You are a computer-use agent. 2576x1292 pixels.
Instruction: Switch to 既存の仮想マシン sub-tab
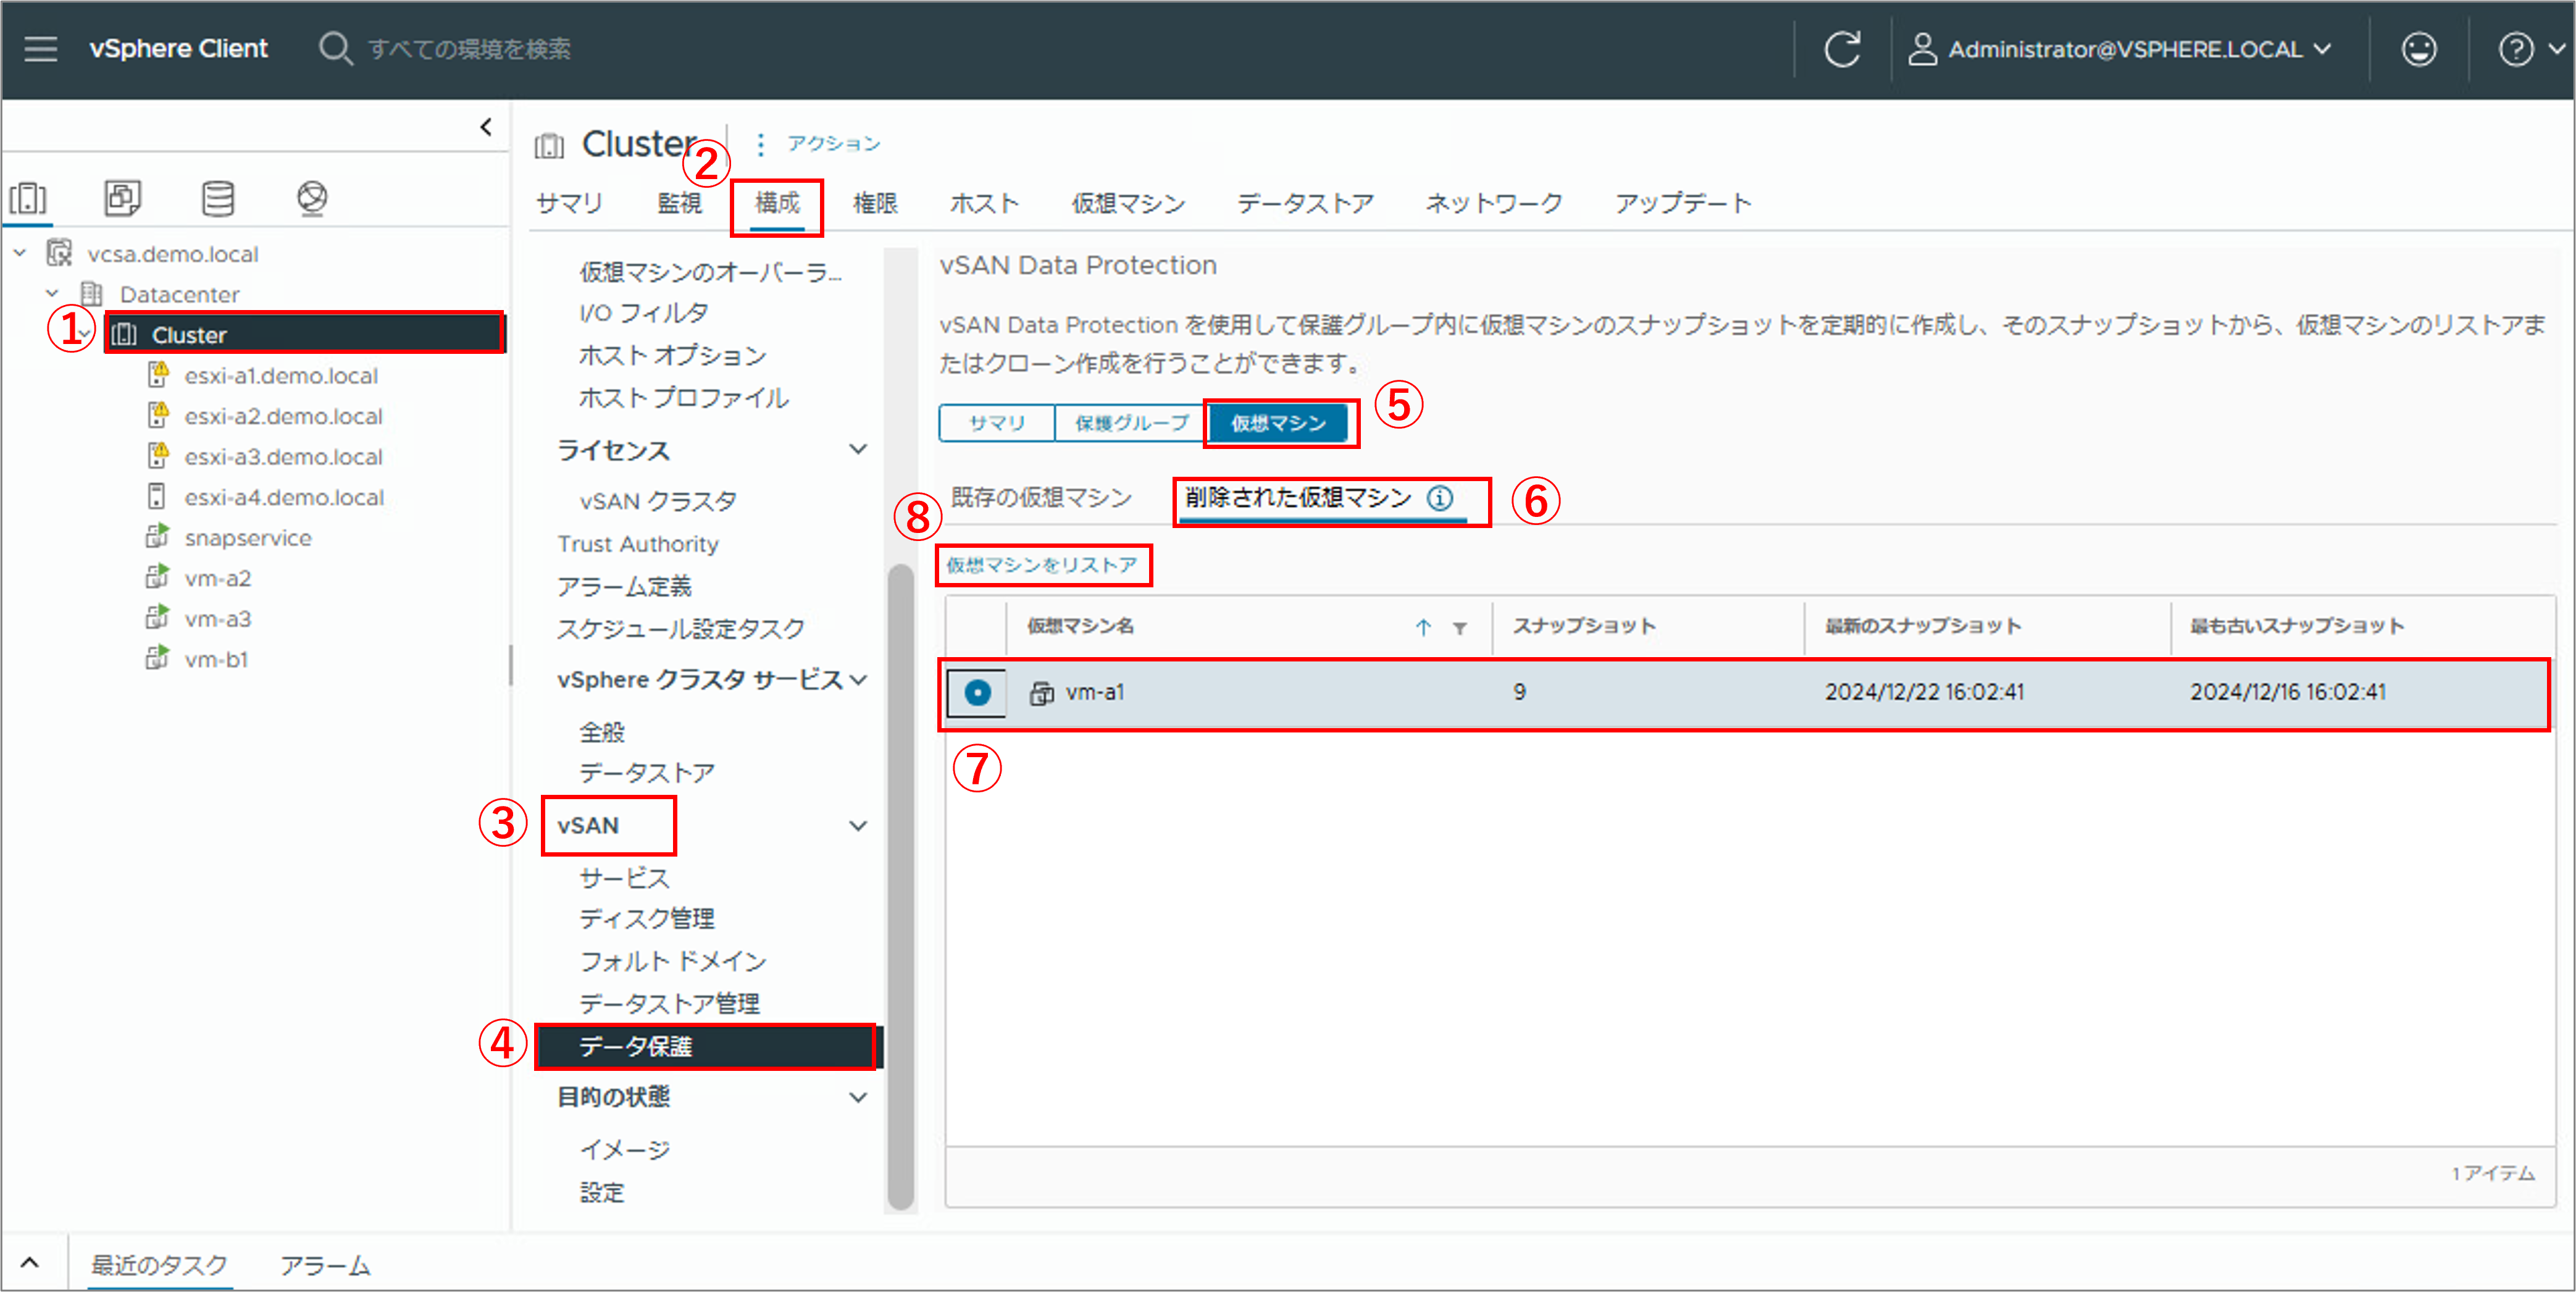(1041, 497)
